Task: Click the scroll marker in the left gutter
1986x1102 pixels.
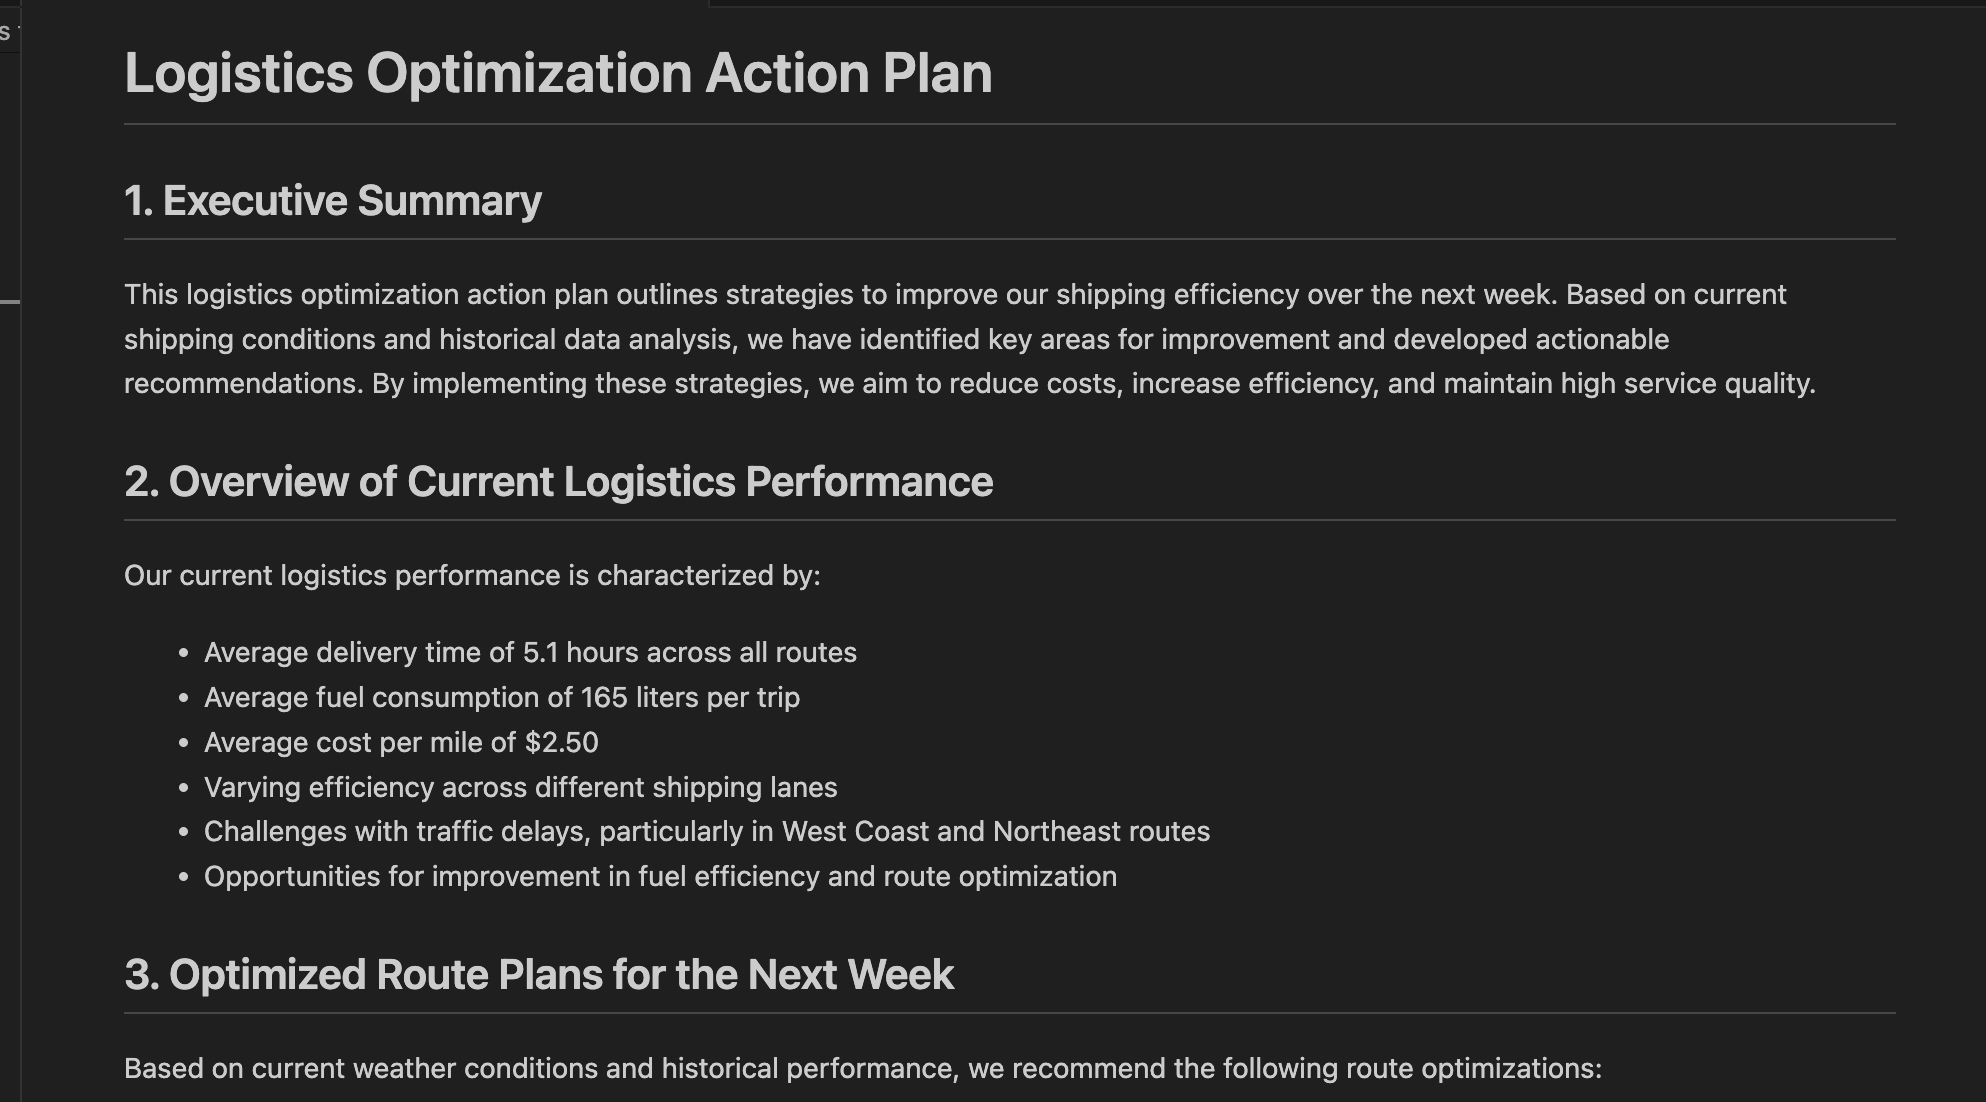Action: point(9,301)
